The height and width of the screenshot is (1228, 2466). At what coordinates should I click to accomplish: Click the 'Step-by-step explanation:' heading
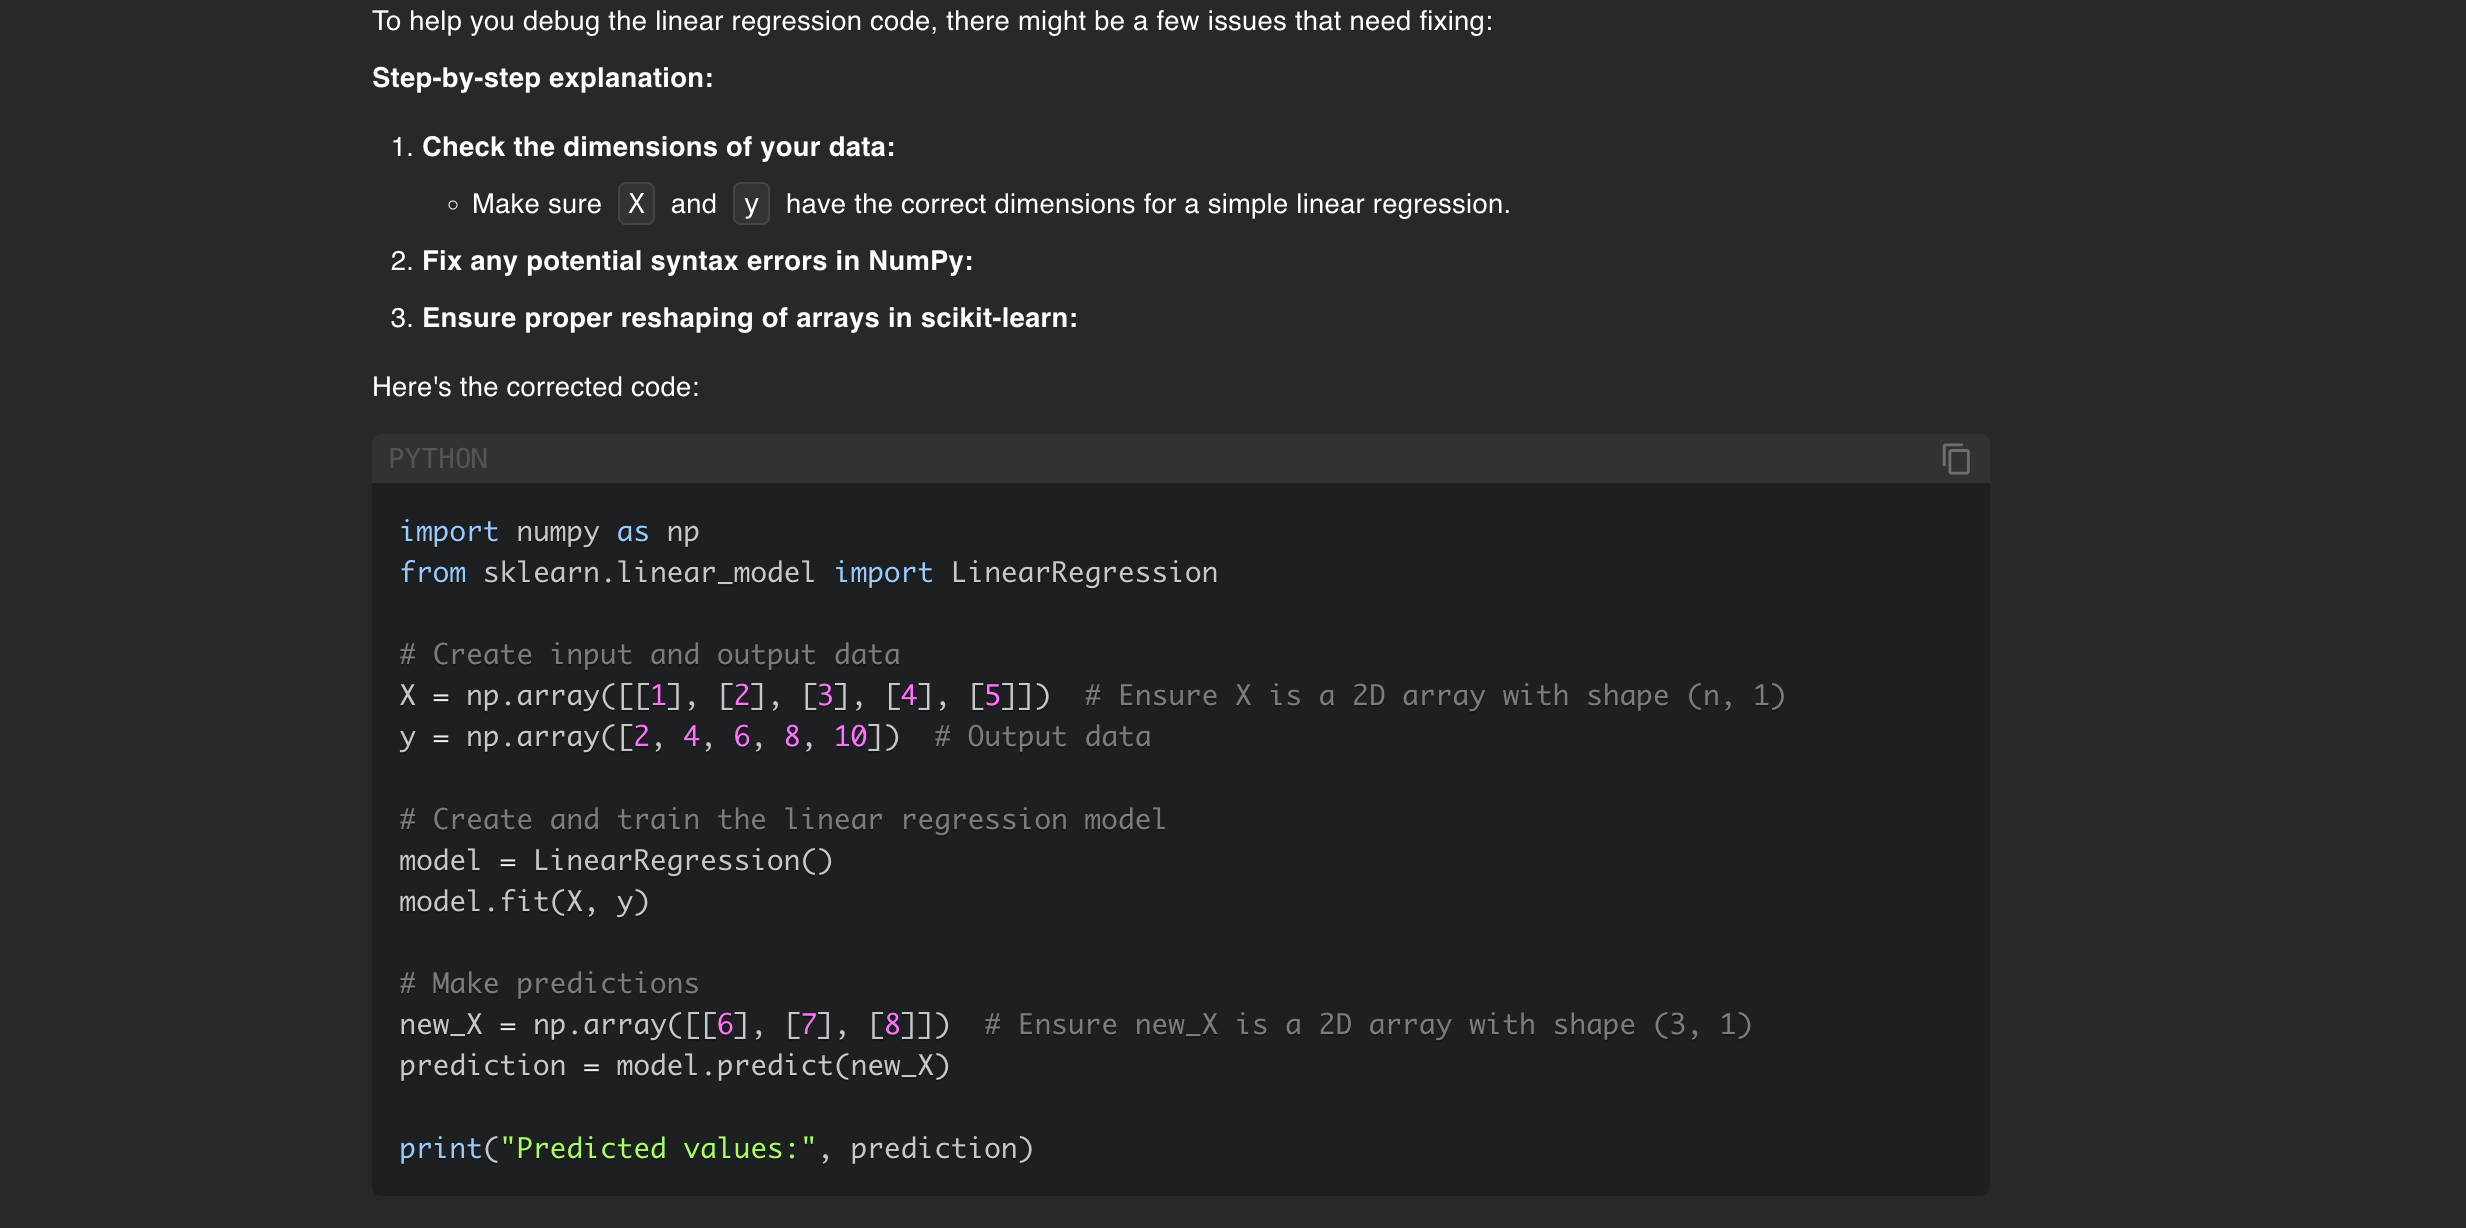pyautogui.click(x=542, y=78)
